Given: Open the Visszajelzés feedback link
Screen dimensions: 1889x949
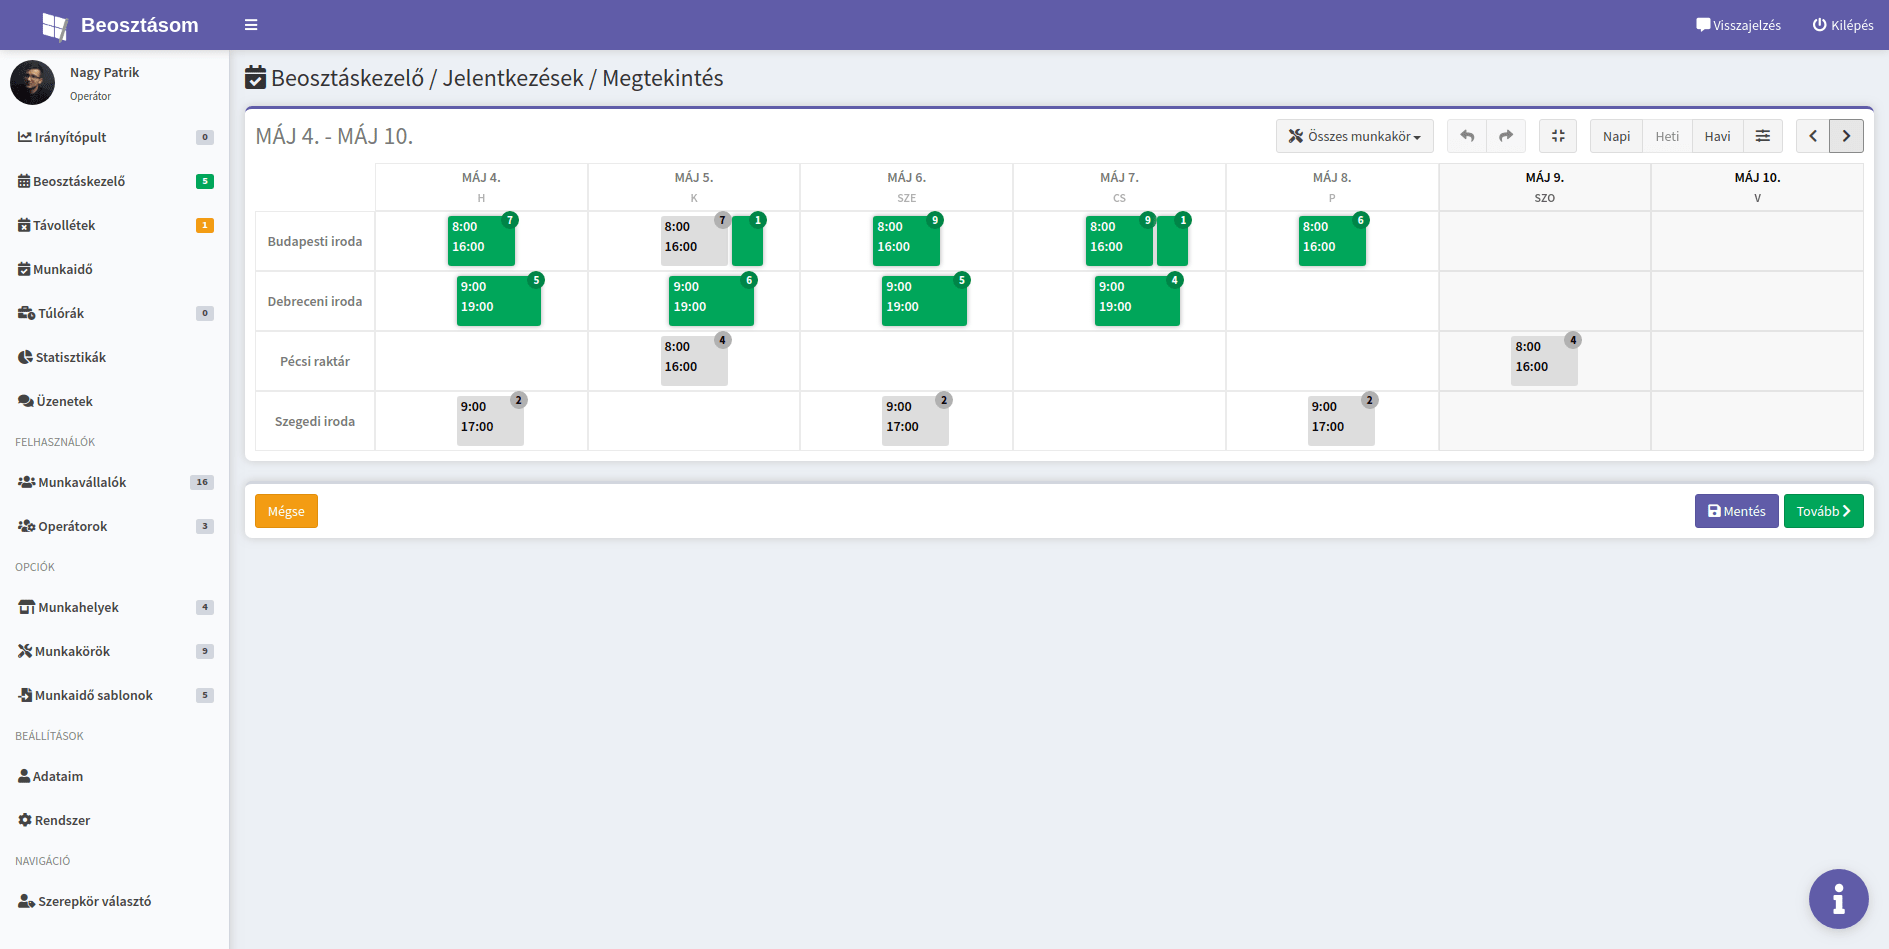Looking at the screenshot, I should tap(1738, 25).
